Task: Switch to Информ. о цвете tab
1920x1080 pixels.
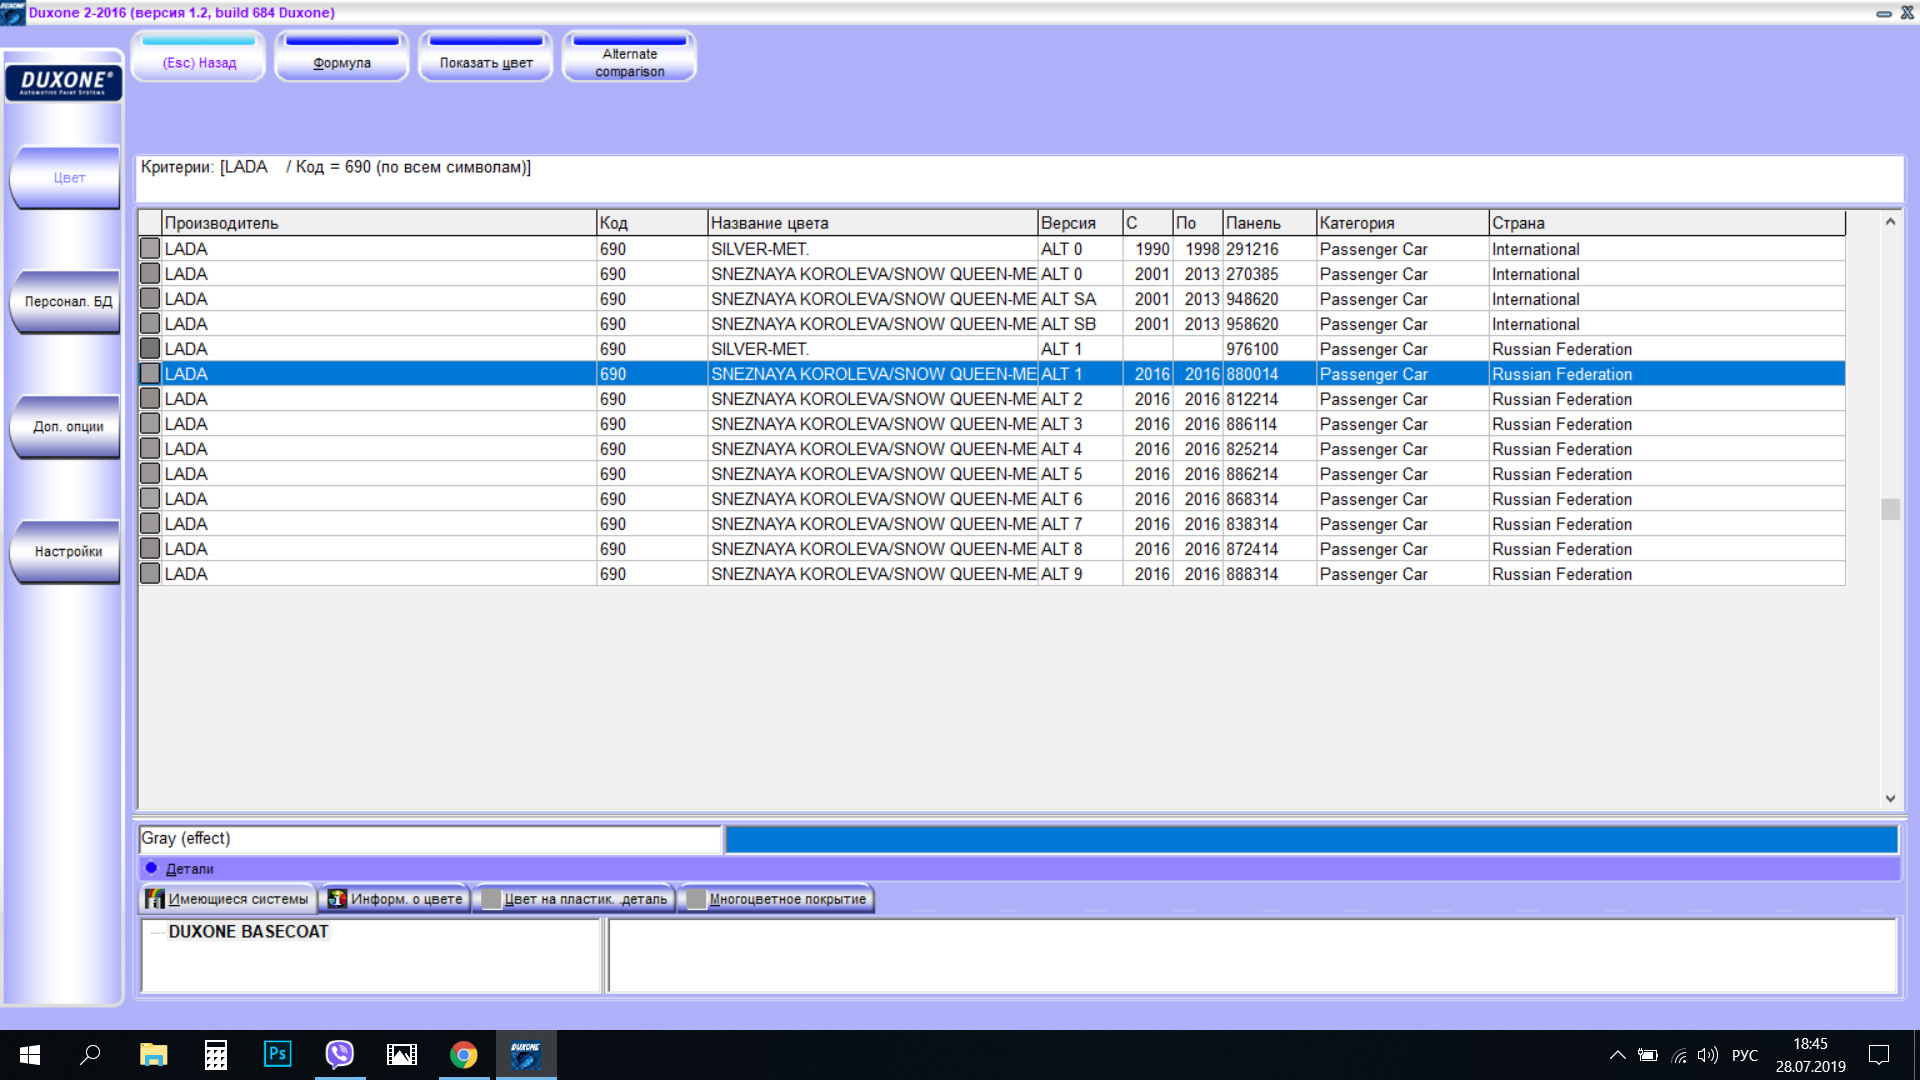Action: pyautogui.click(x=396, y=899)
